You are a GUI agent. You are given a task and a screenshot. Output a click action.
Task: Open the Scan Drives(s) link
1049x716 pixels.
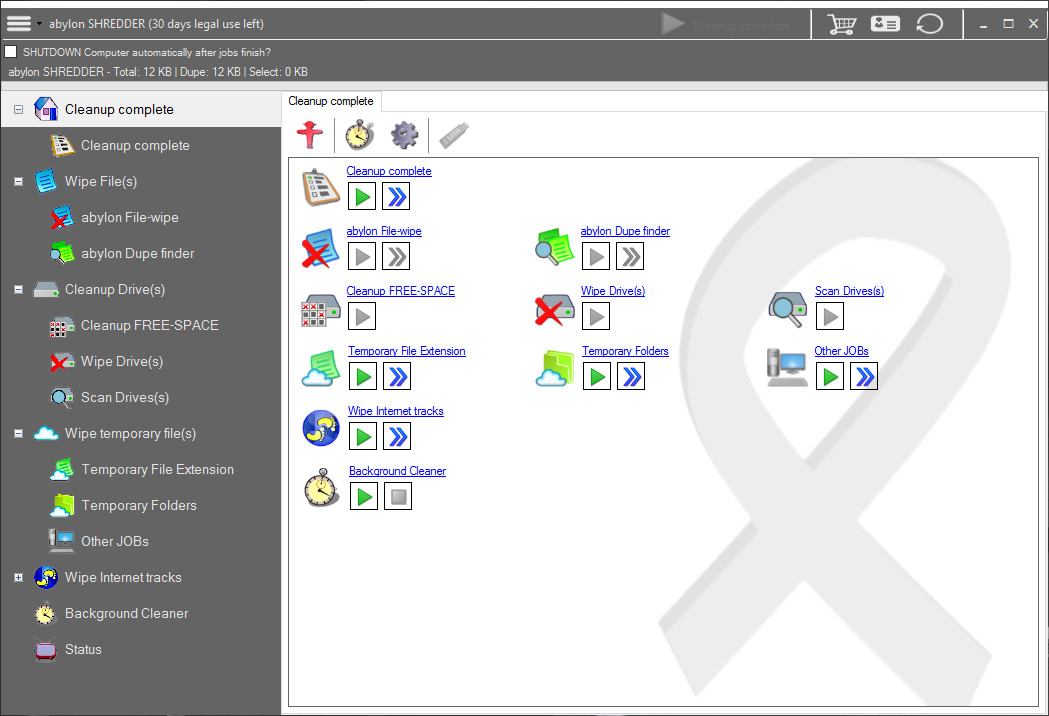[849, 291]
